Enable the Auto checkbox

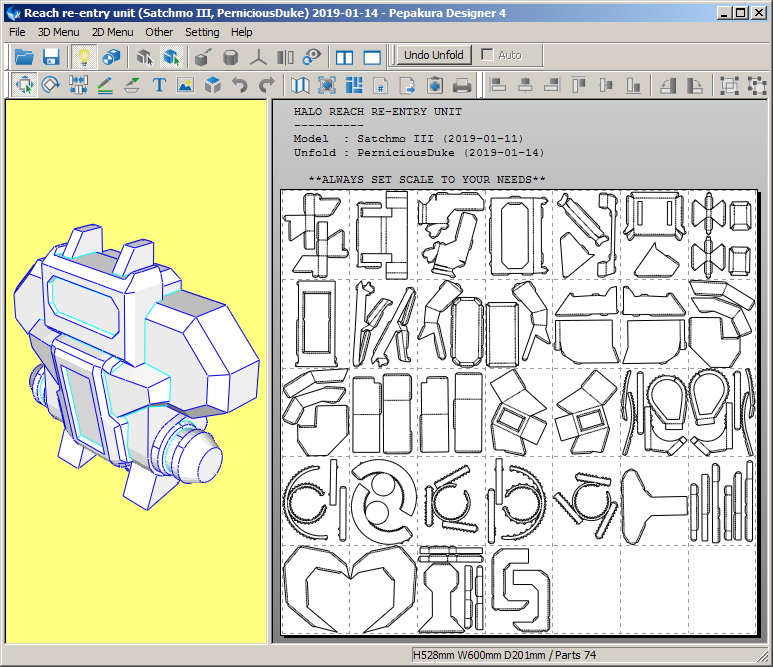(x=487, y=55)
